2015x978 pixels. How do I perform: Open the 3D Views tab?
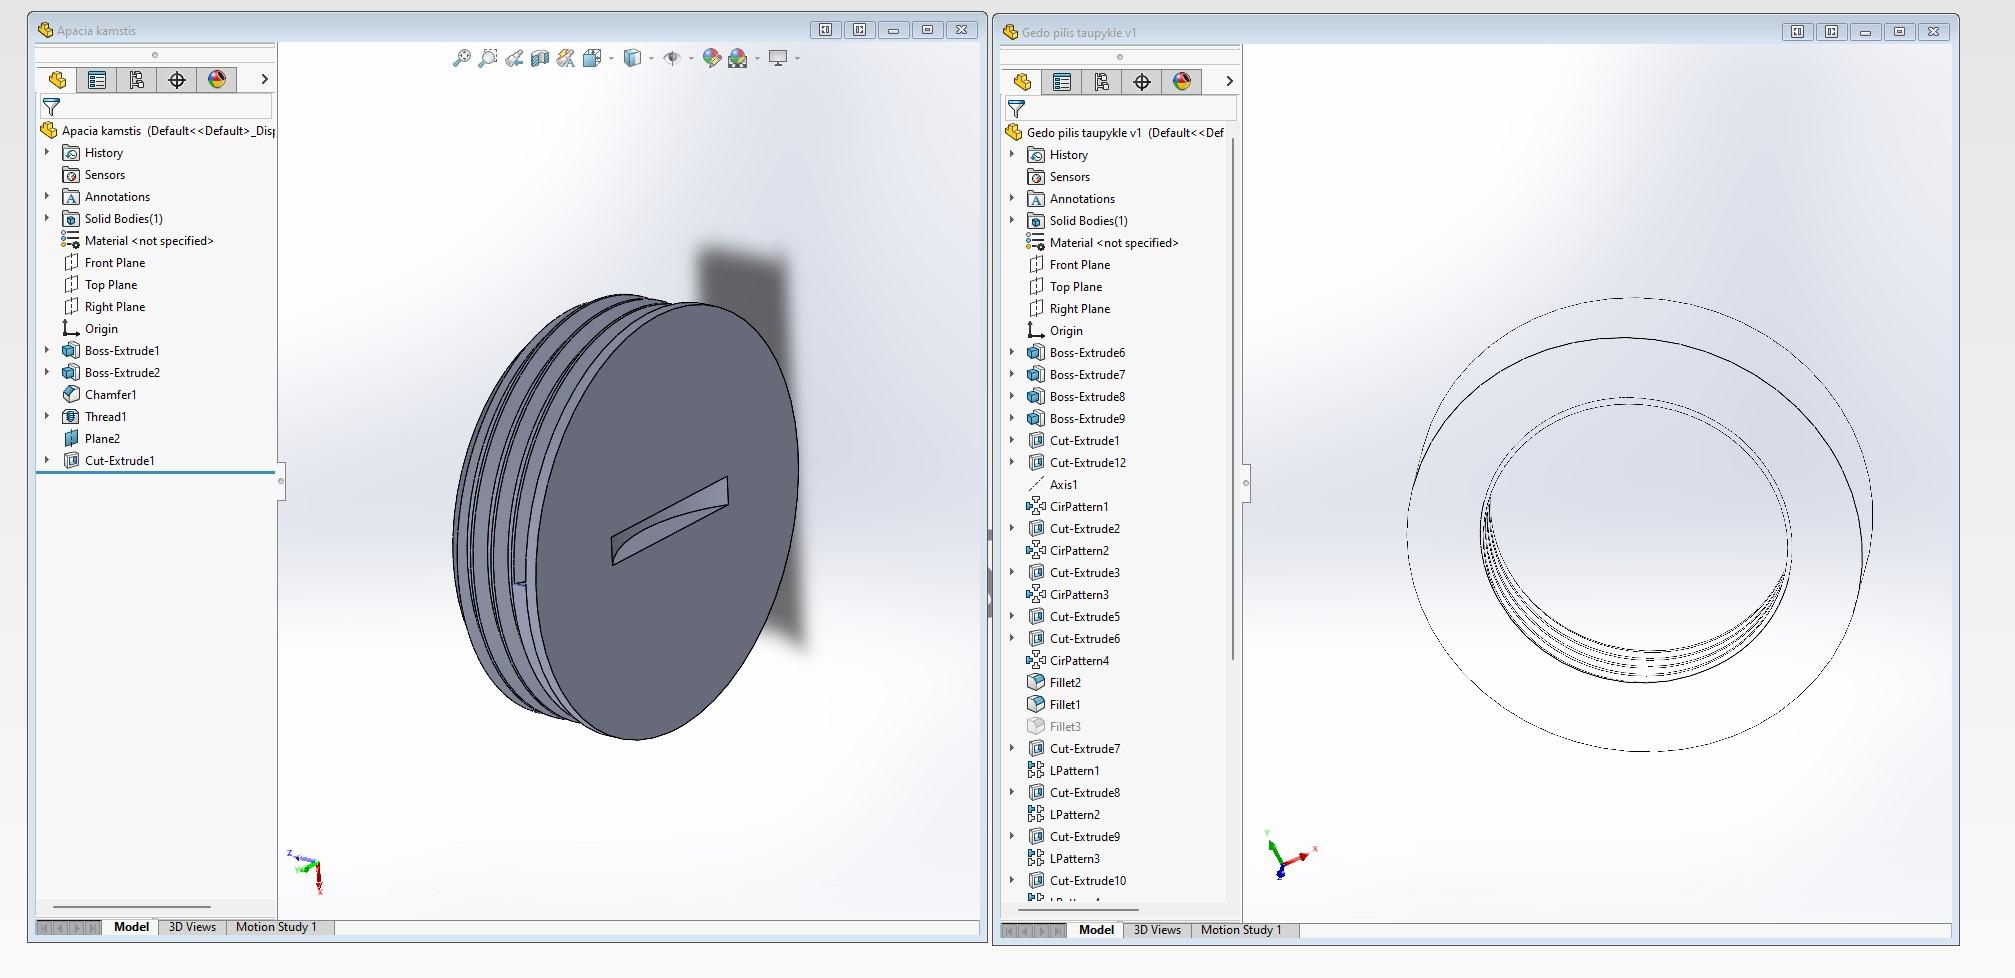pos(191,927)
